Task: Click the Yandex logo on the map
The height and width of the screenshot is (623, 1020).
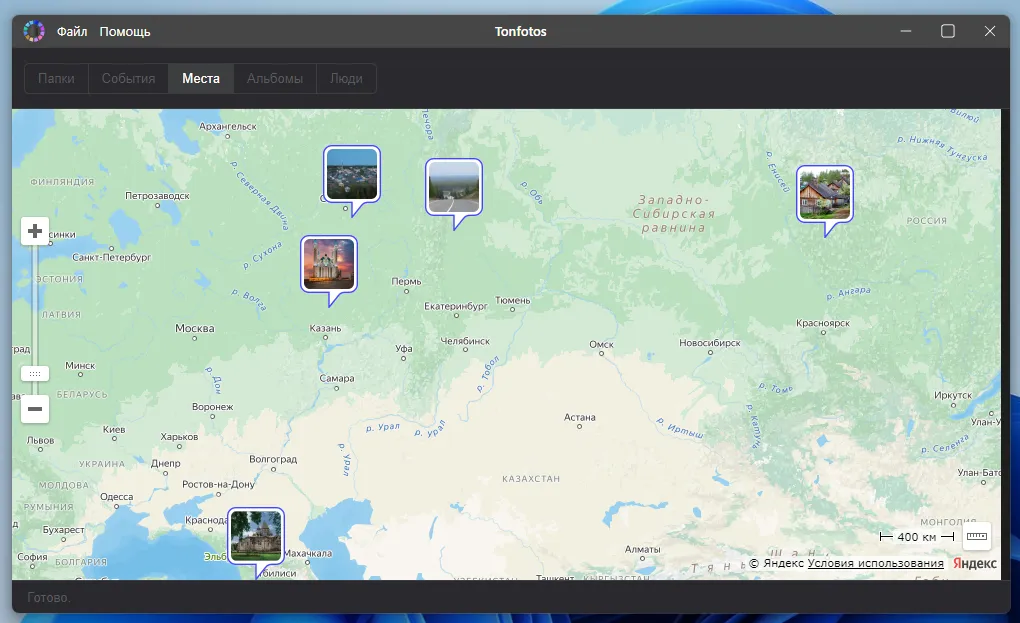Action: (x=974, y=564)
